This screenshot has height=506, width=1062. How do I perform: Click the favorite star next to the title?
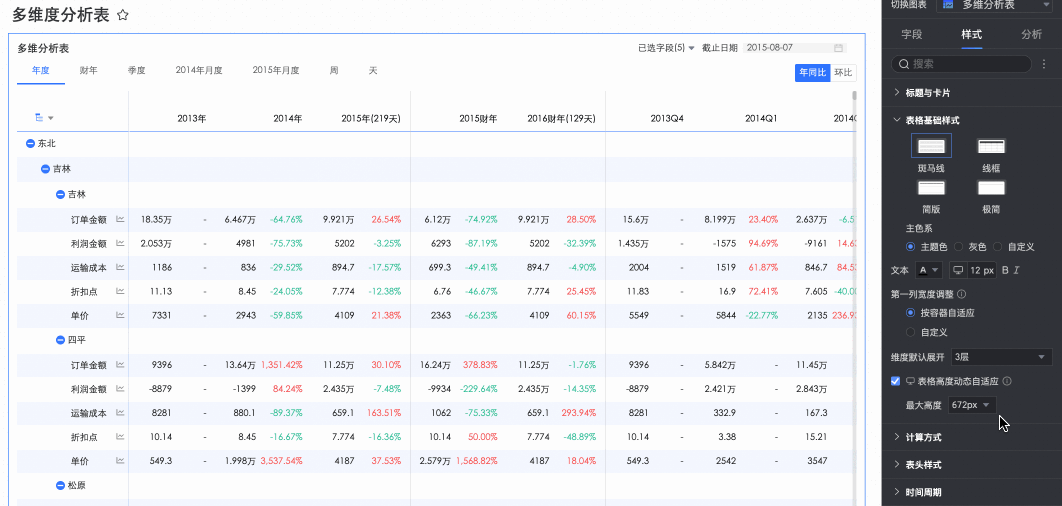click(123, 15)
